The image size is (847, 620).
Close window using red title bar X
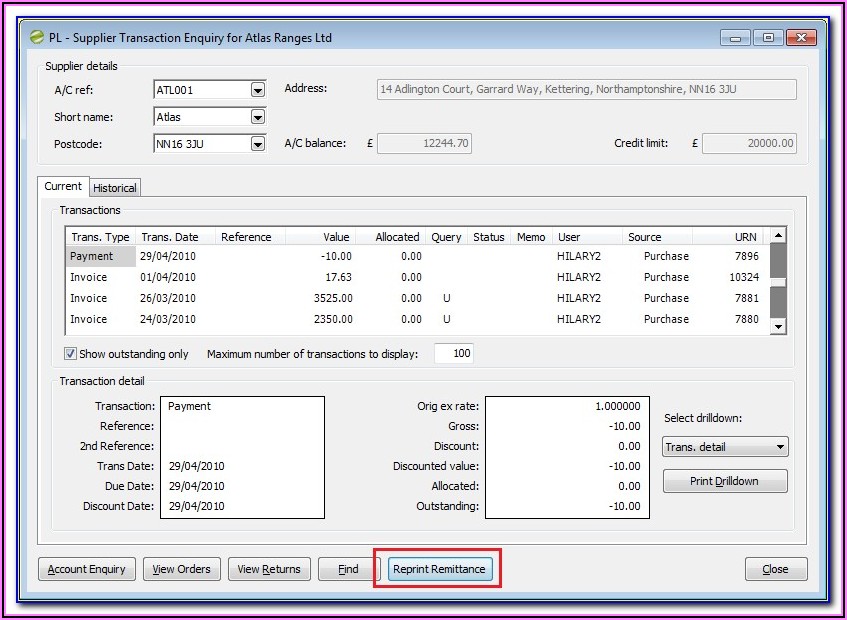click(x=800, y=38)
